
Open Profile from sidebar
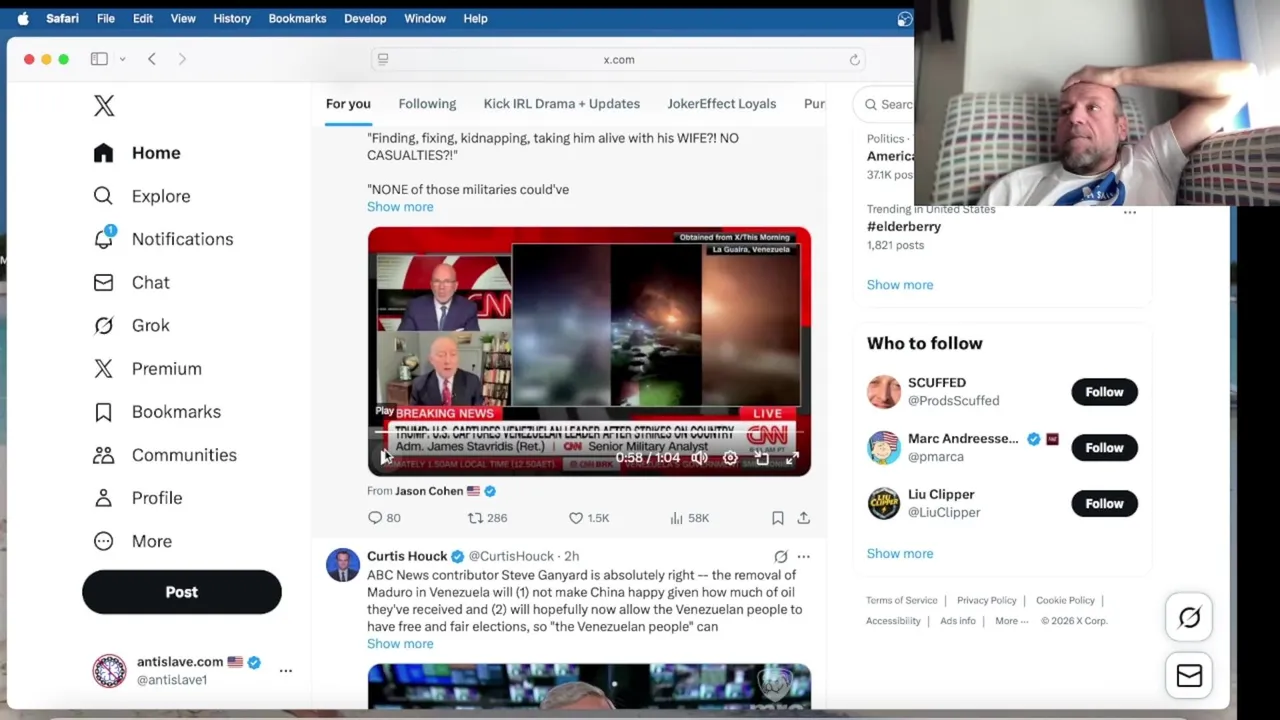(x=137, y=497)
